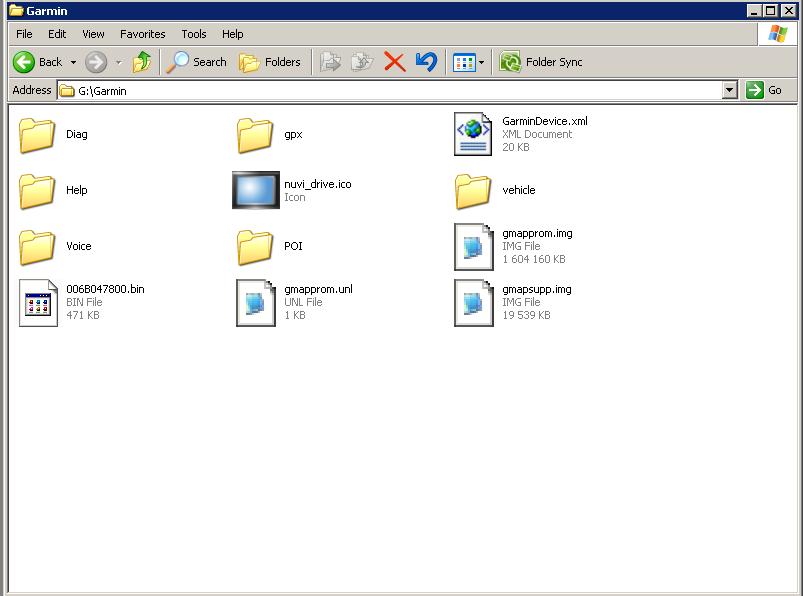Open the Folder Sync tool

point(541,62)
